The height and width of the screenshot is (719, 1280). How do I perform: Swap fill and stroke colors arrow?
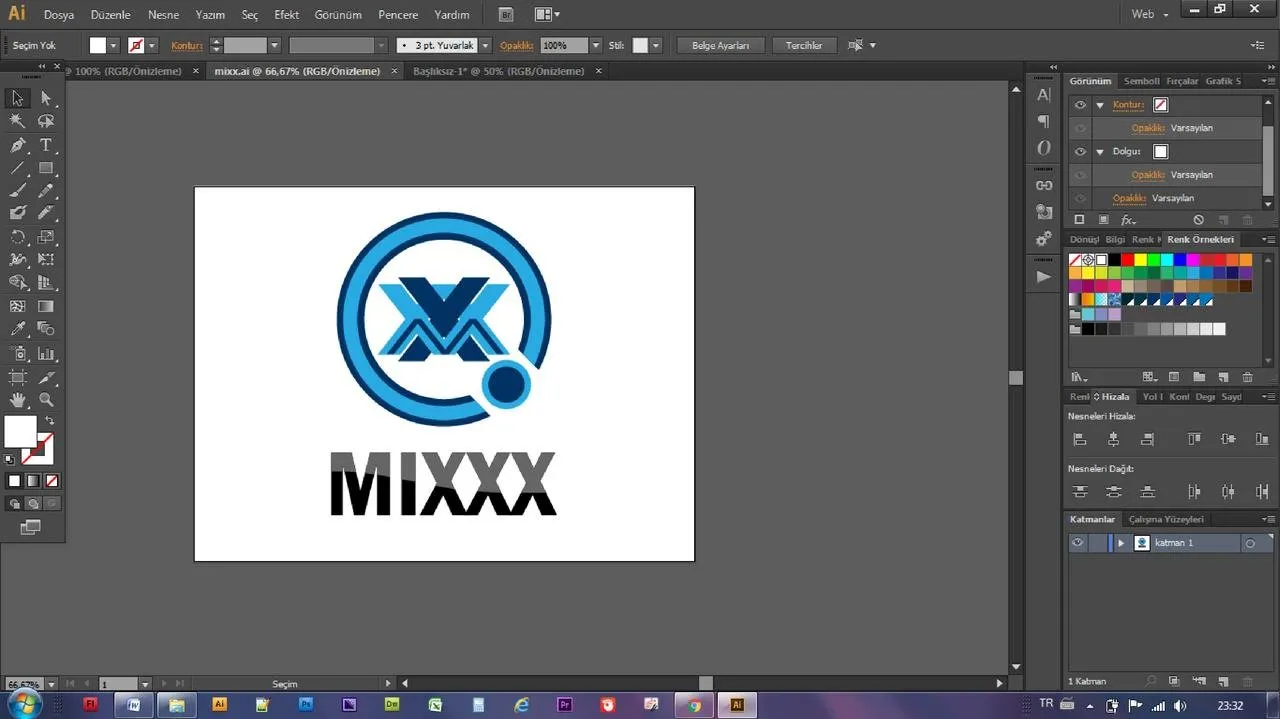[49, 421]
